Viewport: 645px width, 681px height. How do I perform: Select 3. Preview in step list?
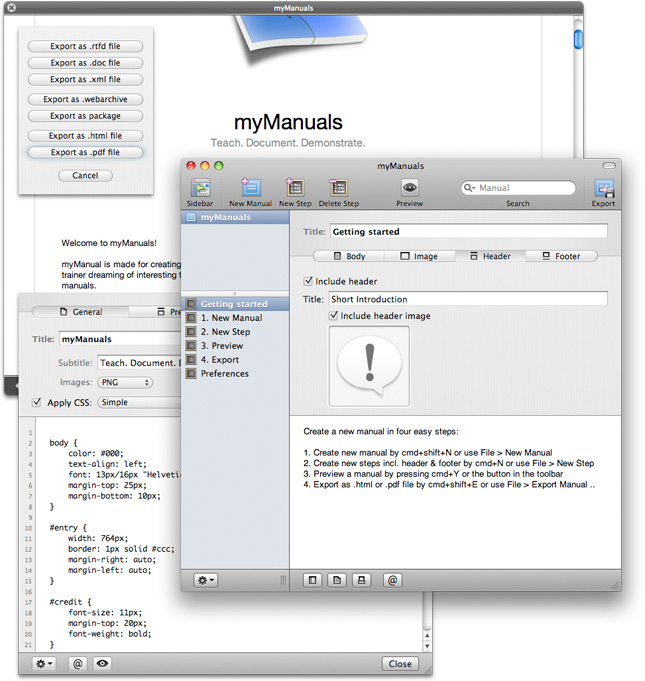tap(235, 345)
